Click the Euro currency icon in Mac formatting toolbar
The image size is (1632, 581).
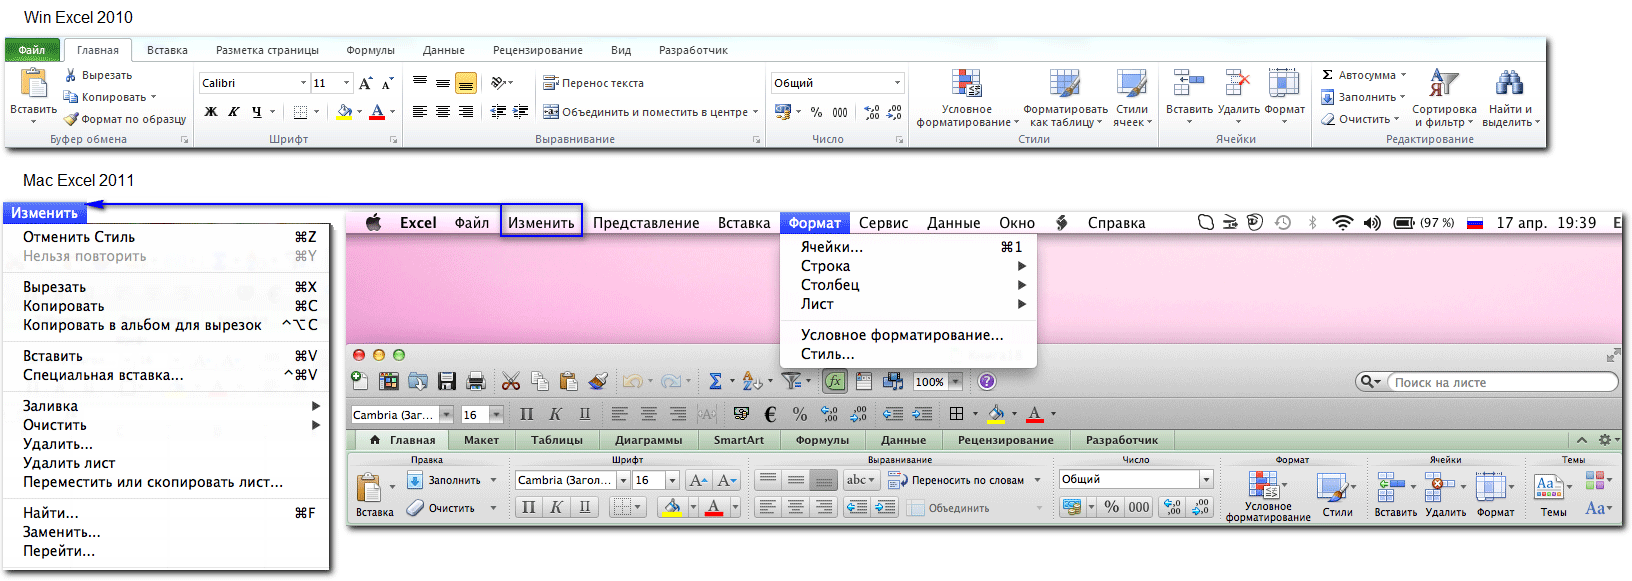[x=770, y=414]
